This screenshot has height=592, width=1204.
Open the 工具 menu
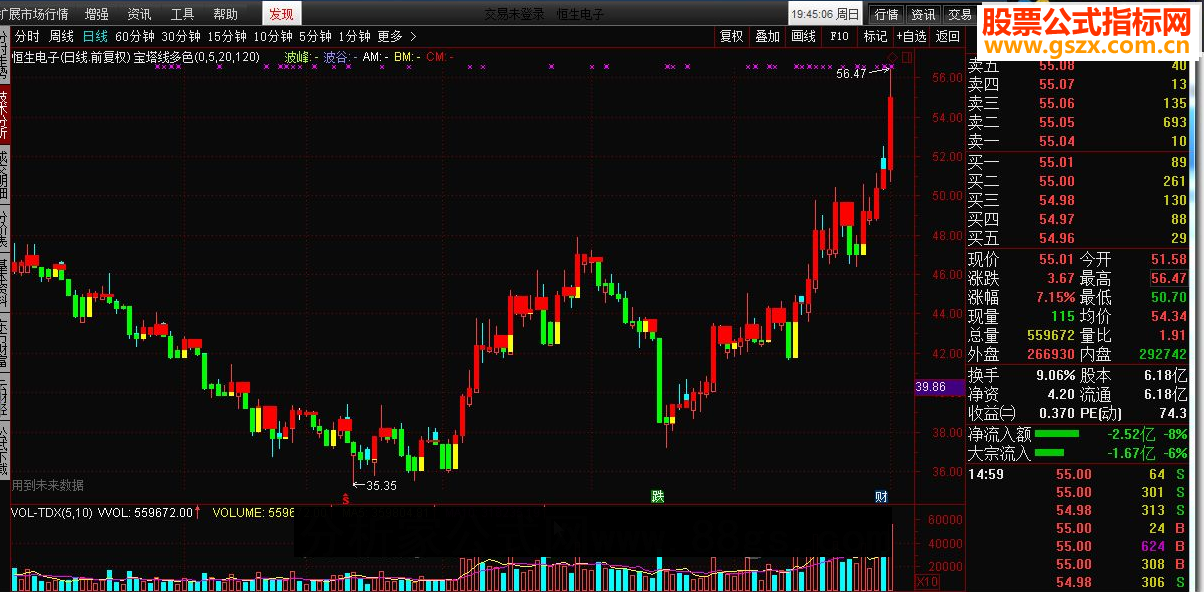[183, 14]
